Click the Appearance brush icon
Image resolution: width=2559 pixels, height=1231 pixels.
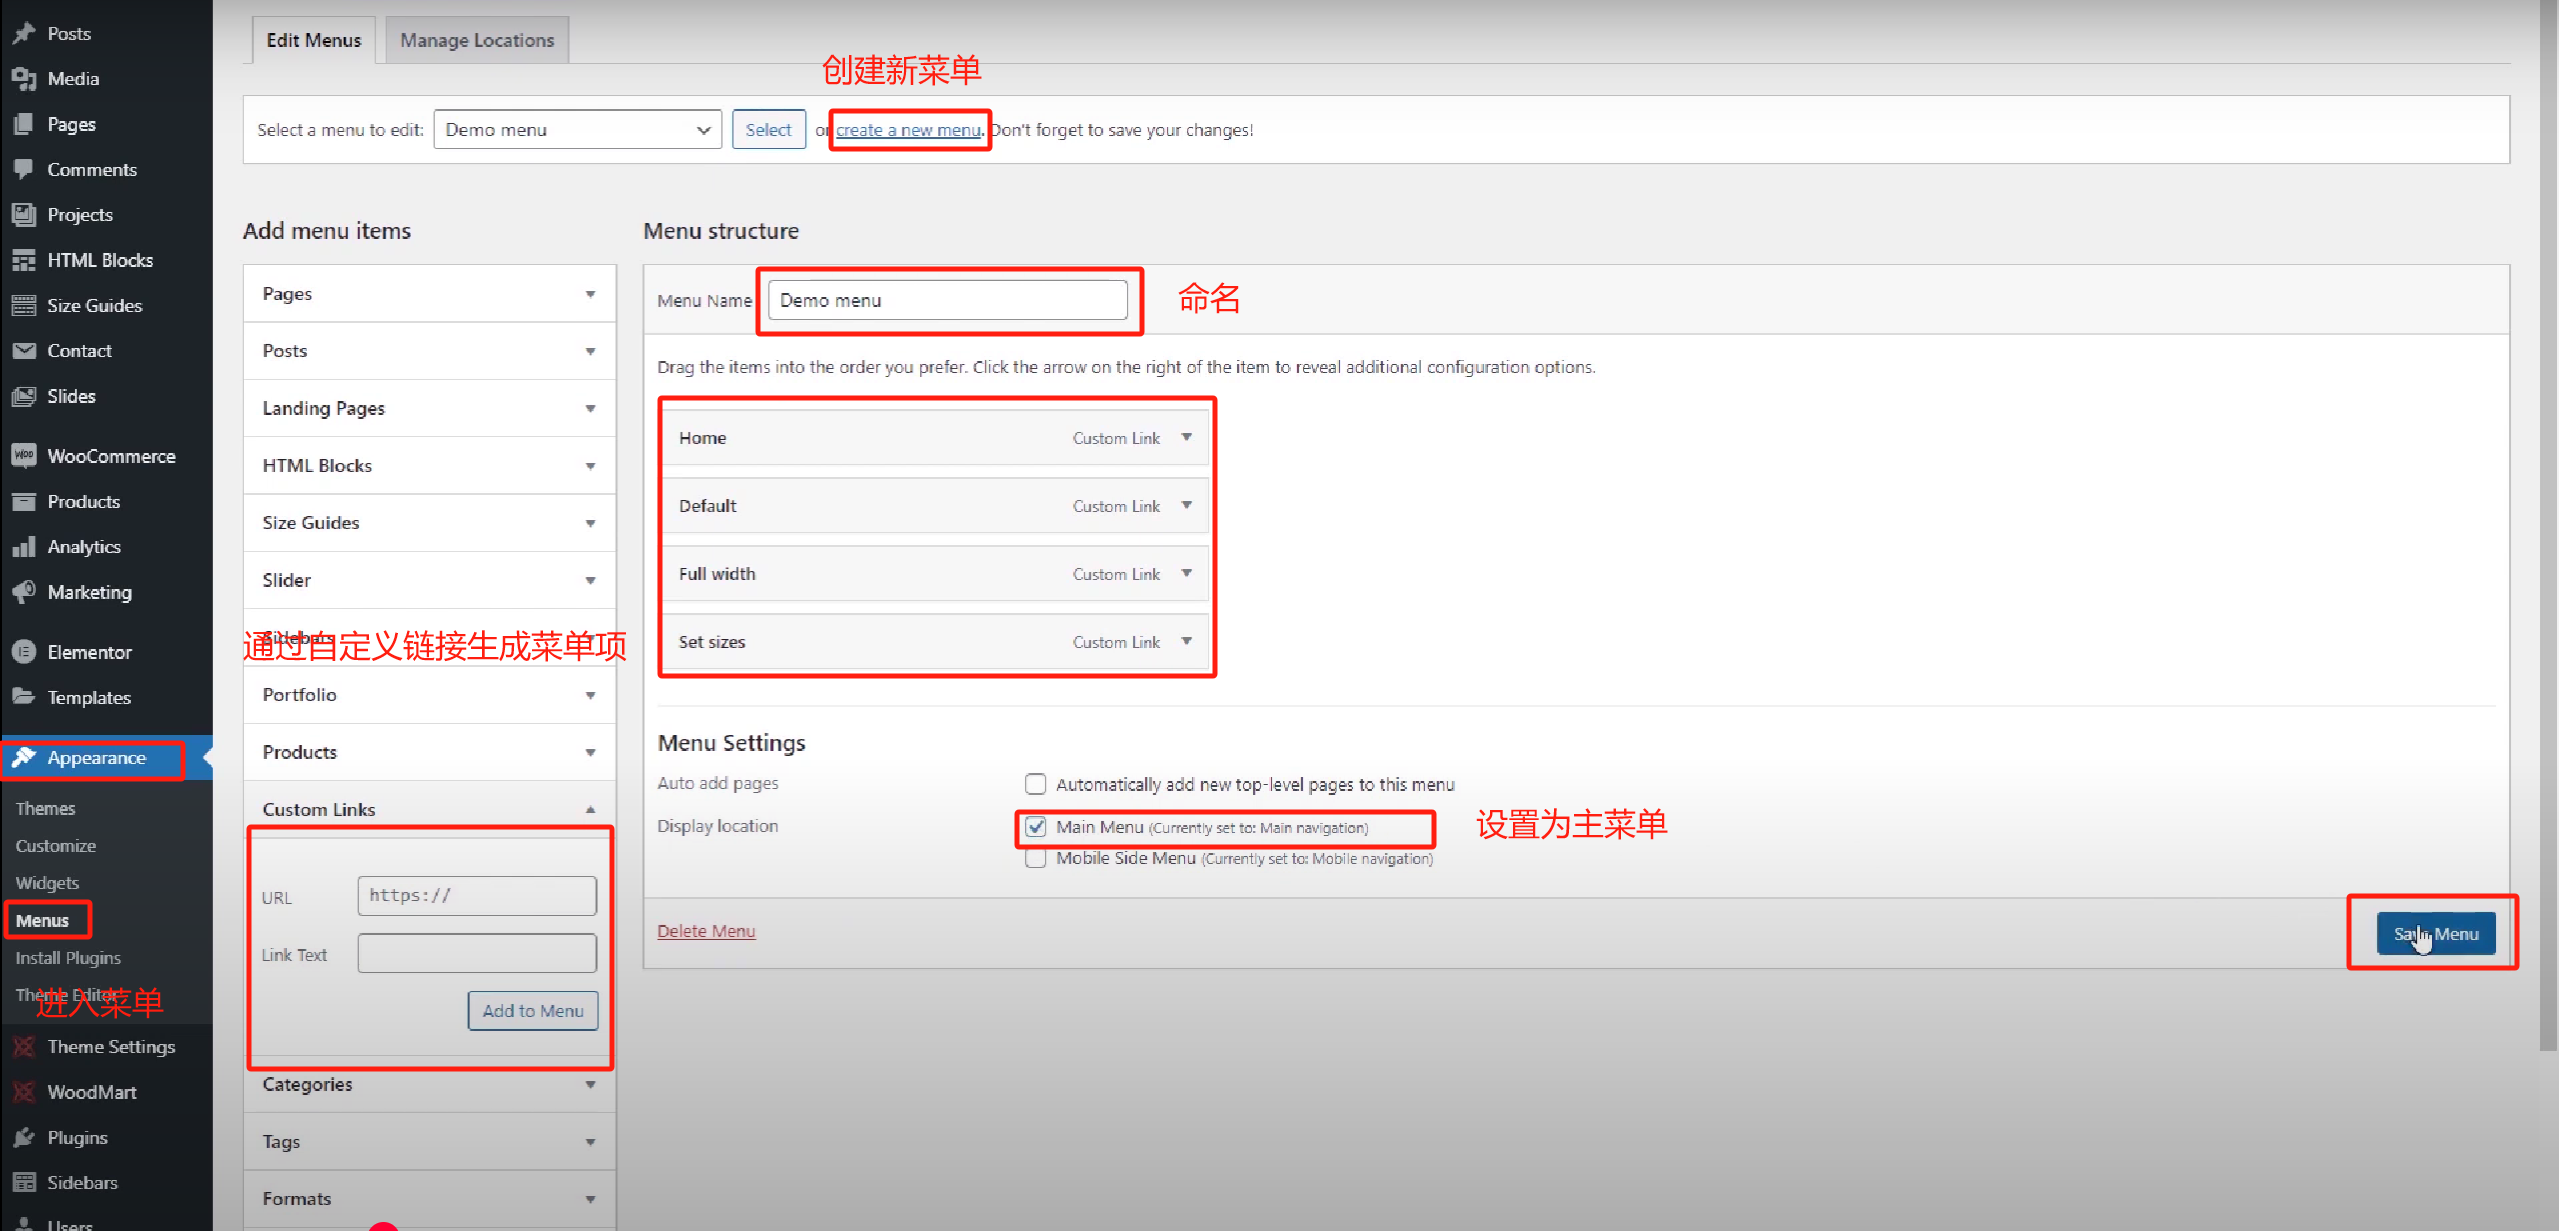point(25,757)
